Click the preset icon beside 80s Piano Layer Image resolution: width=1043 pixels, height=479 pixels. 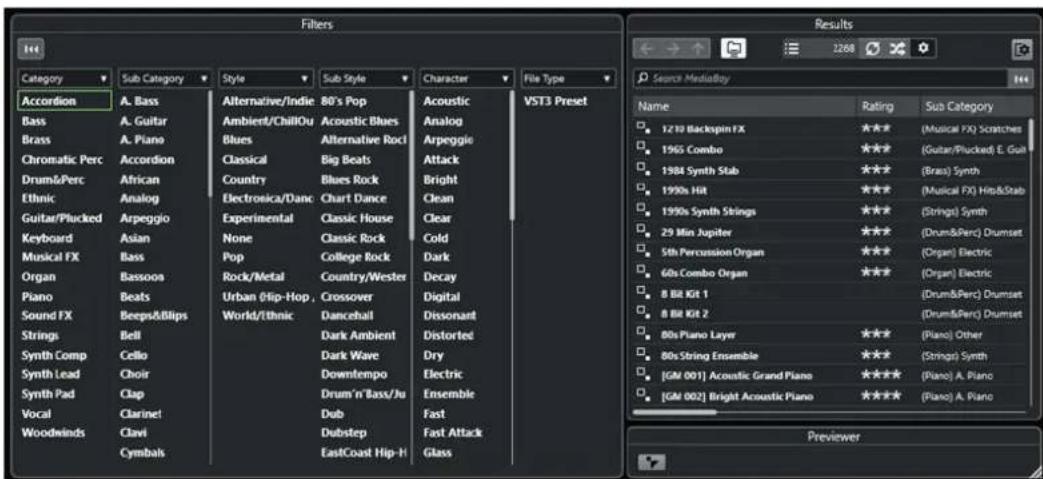pyautogui.click(x=643, y=335)
